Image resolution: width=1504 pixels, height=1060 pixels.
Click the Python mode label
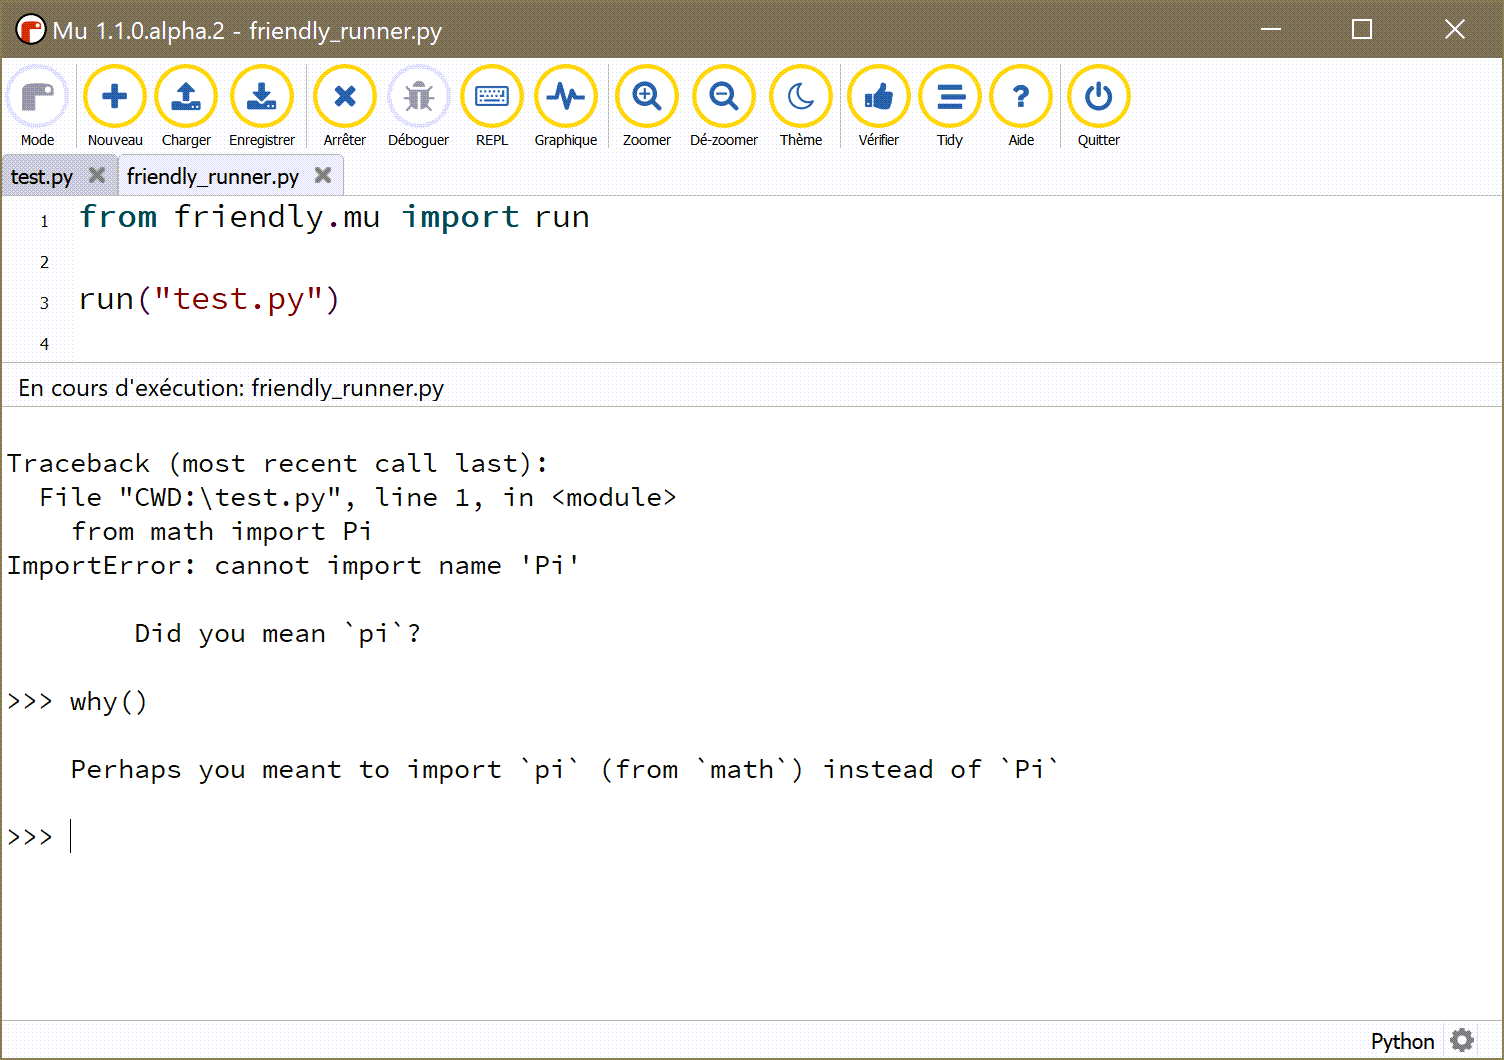point(1402,1041)
